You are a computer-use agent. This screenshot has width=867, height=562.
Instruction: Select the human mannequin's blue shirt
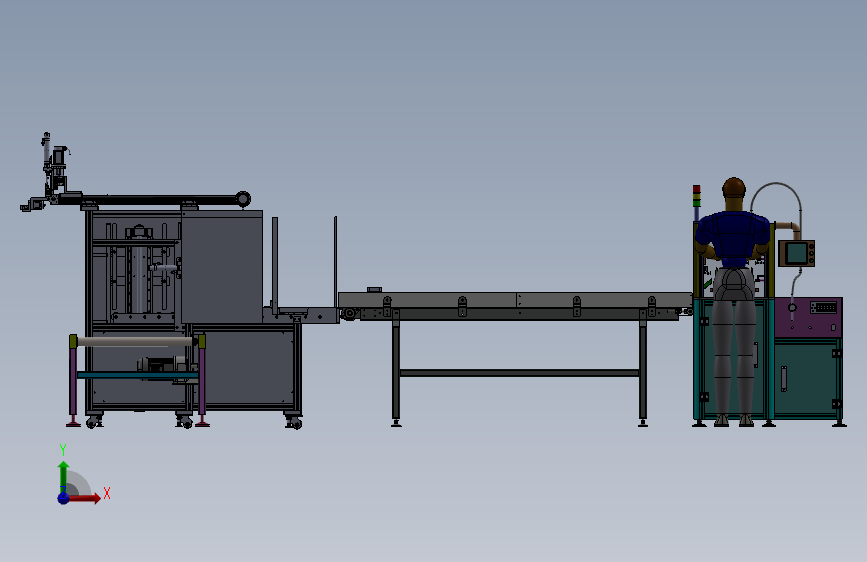733,238
